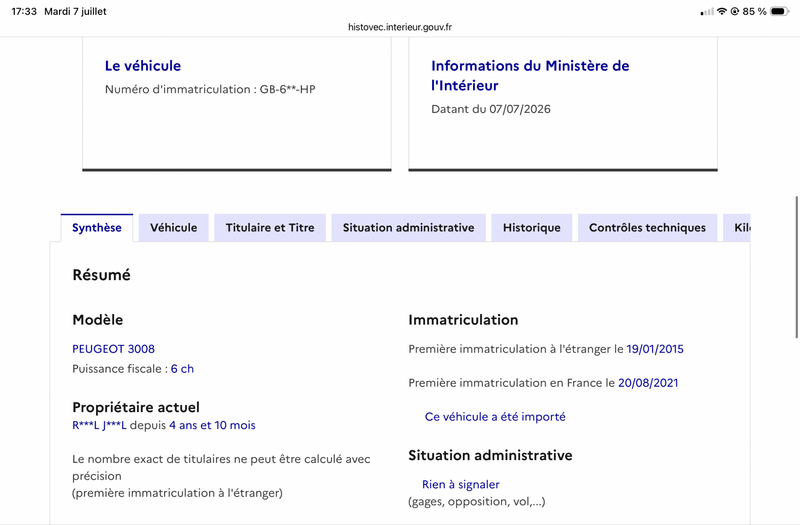Click the PEUGEOT 3008 model text
This screenshot has width=800, height=525.
pos(113,349)
